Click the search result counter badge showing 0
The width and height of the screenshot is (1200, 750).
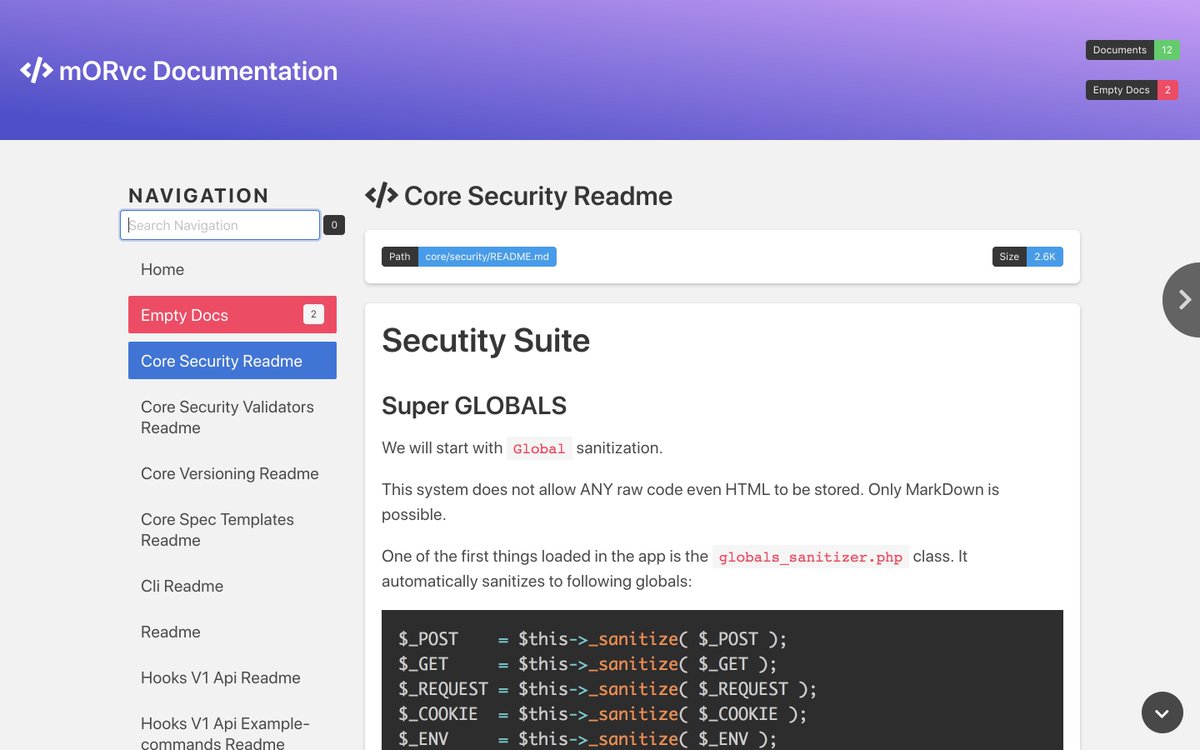point(334,225)
